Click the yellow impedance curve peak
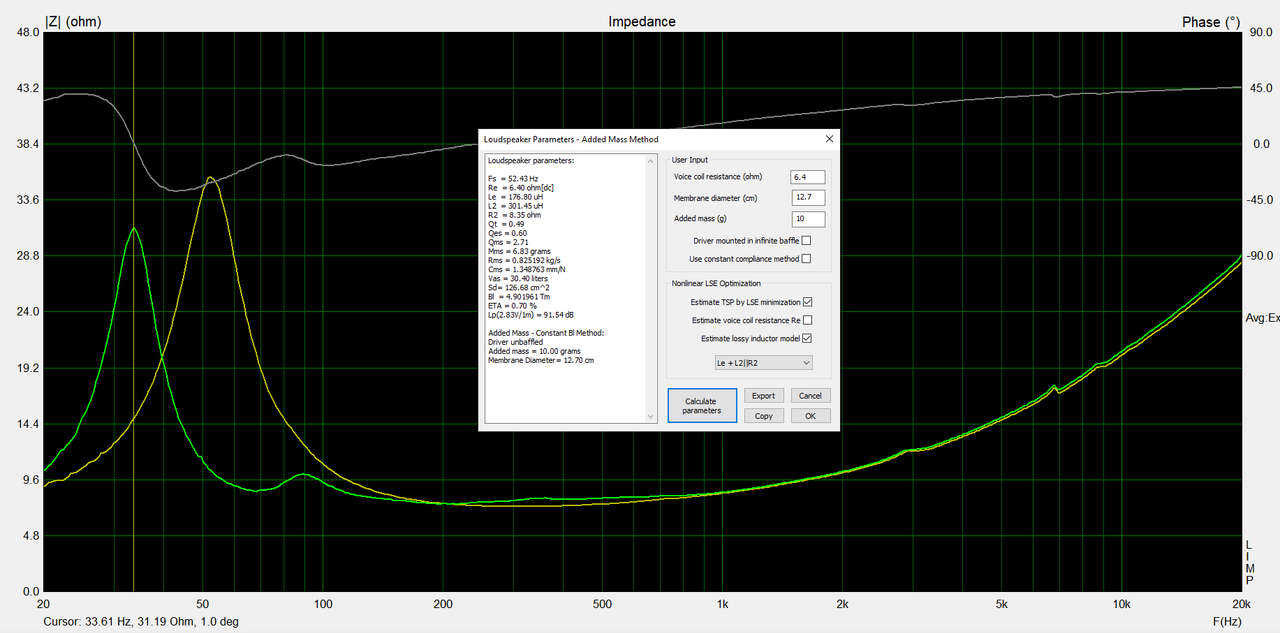1280x633 pixels. point(209,179)
